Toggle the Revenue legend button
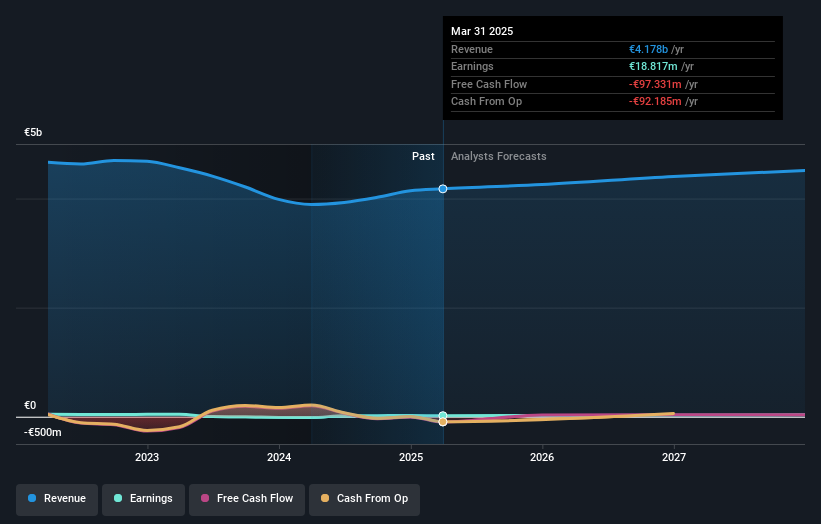This screenshot has width=821, height=524. click(57, 499)
